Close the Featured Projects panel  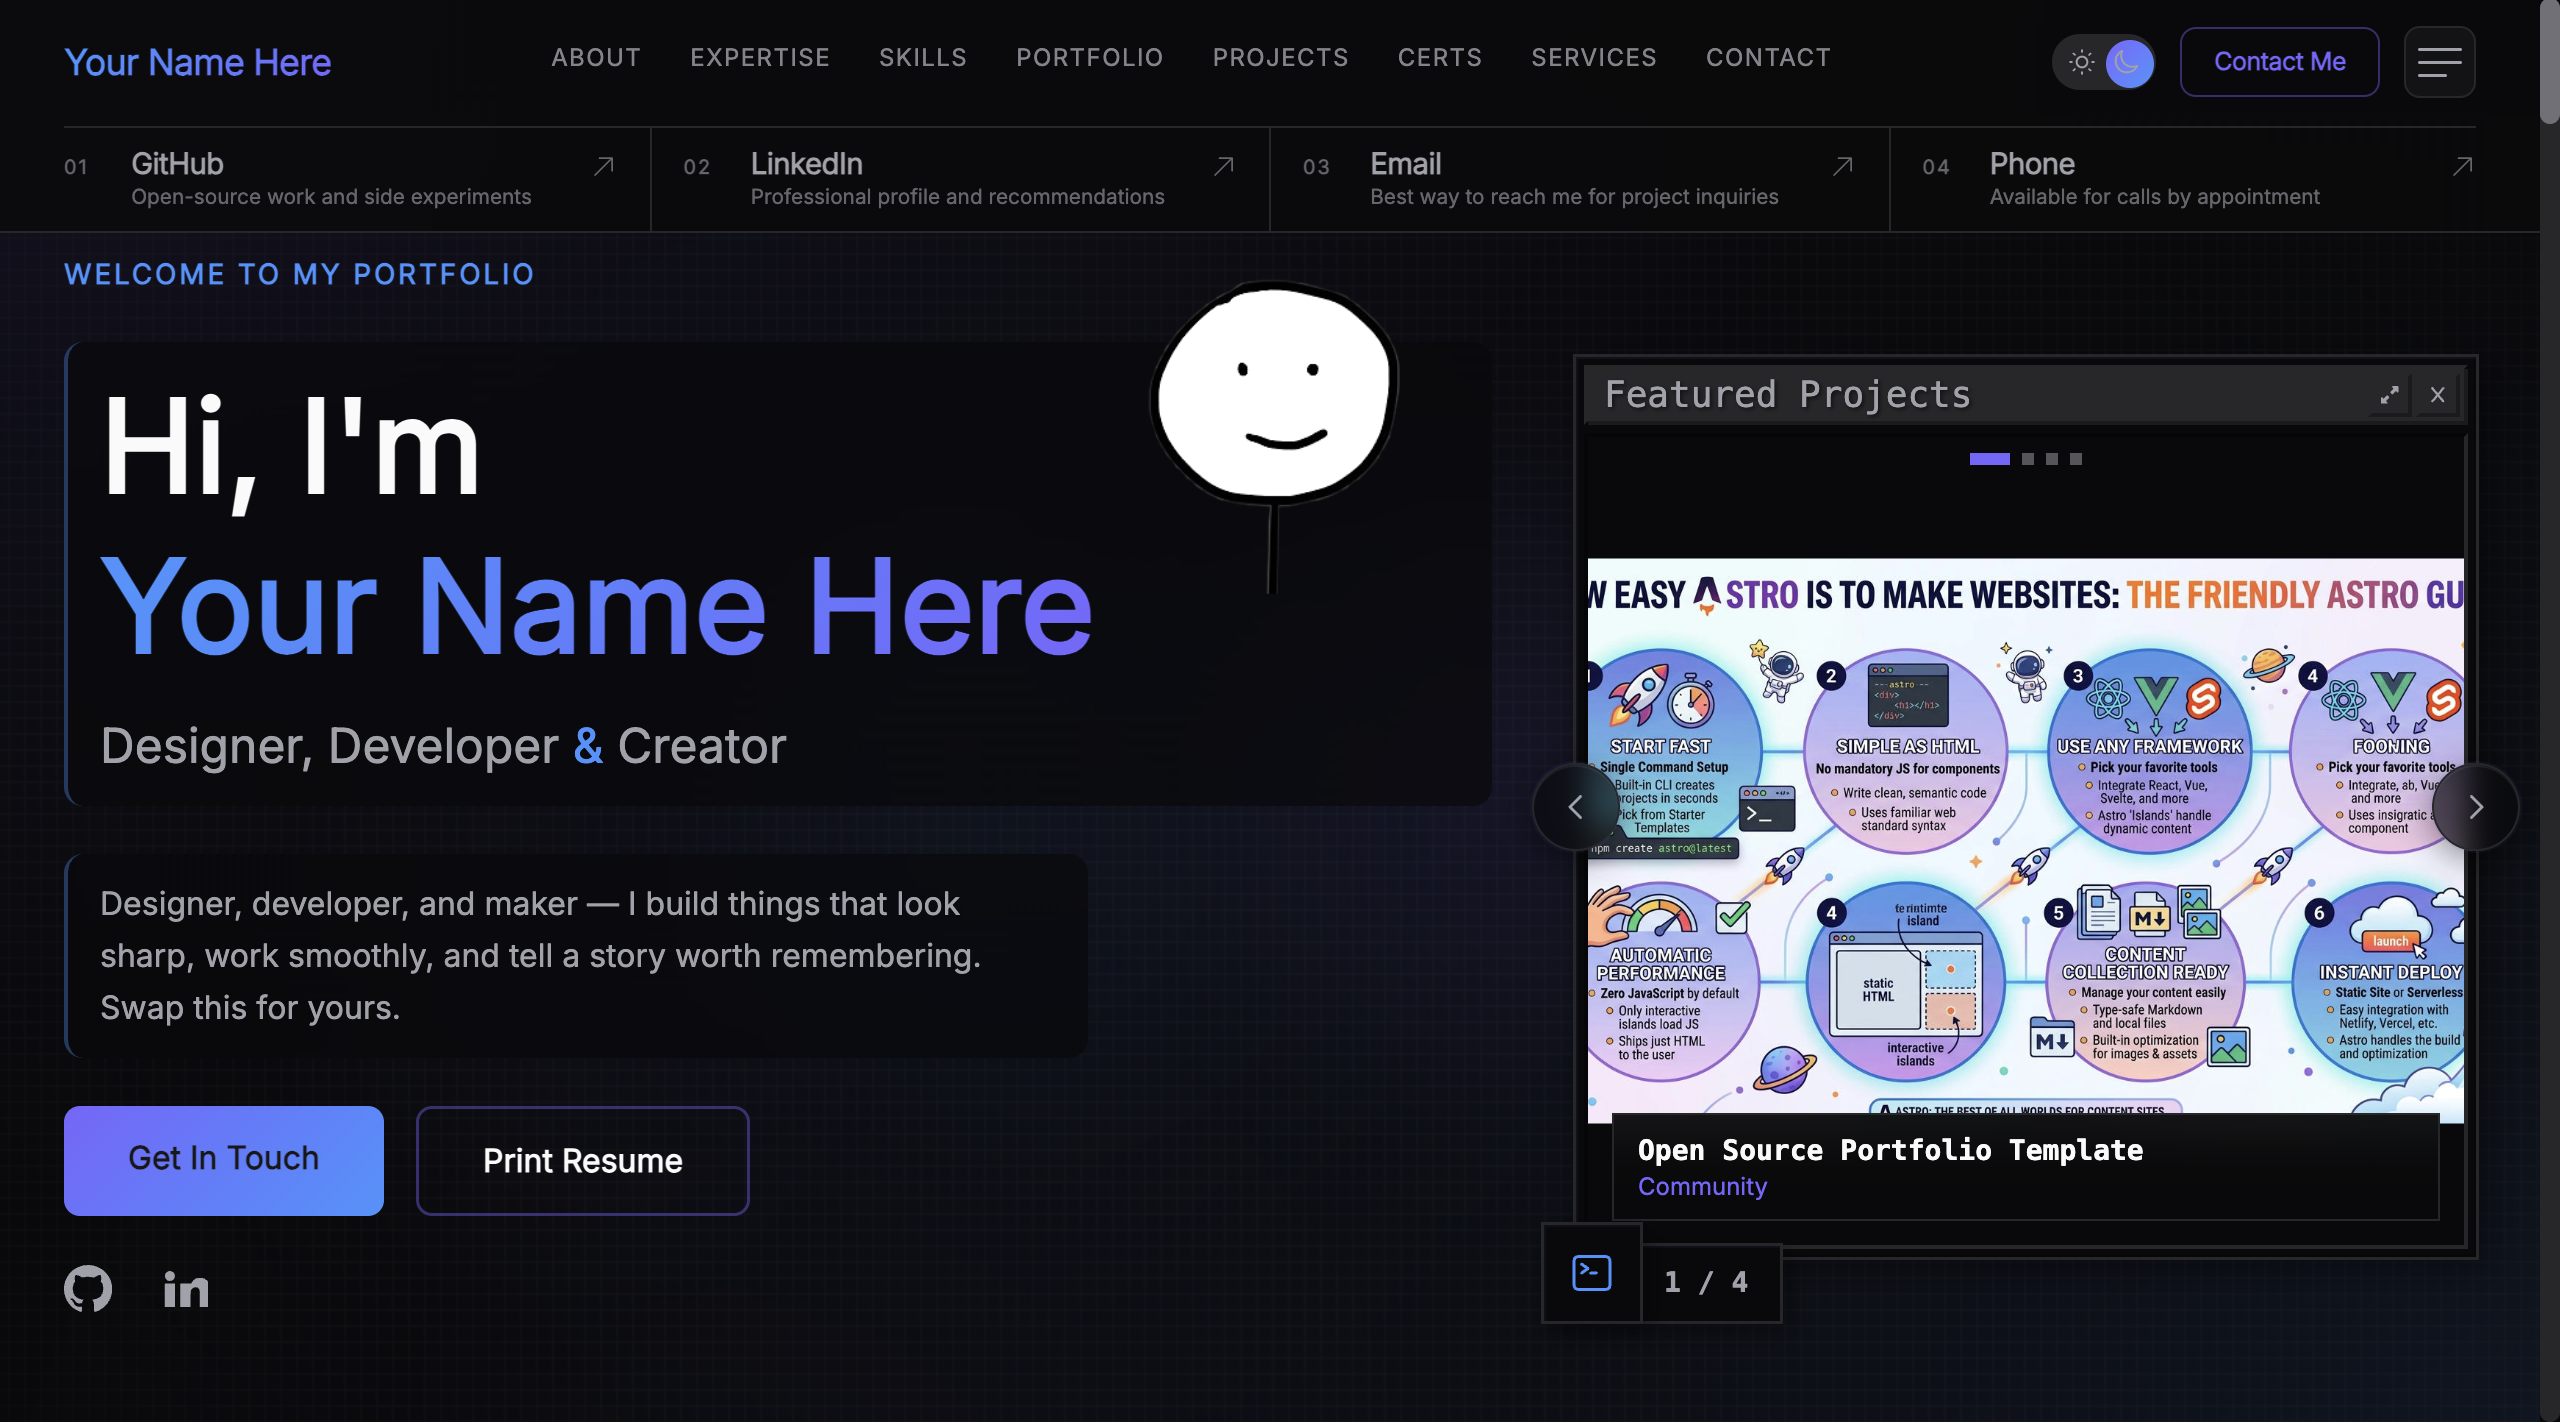2438,395
